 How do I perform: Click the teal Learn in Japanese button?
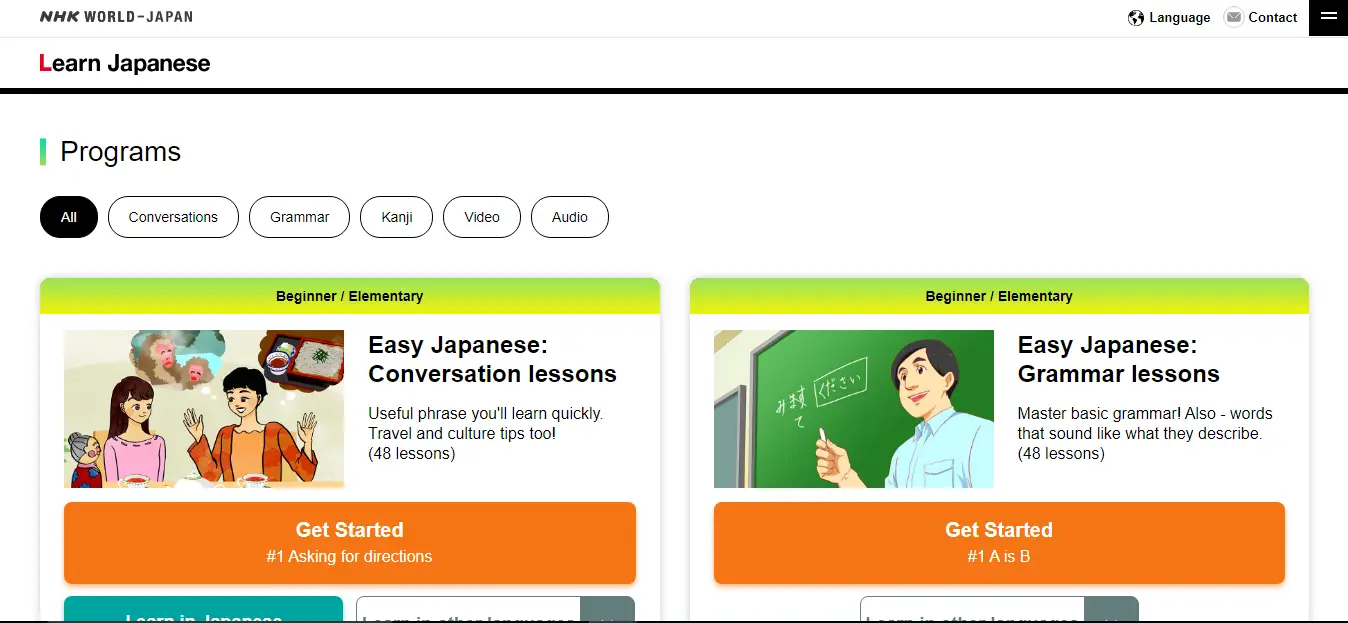tap(203, 611)
